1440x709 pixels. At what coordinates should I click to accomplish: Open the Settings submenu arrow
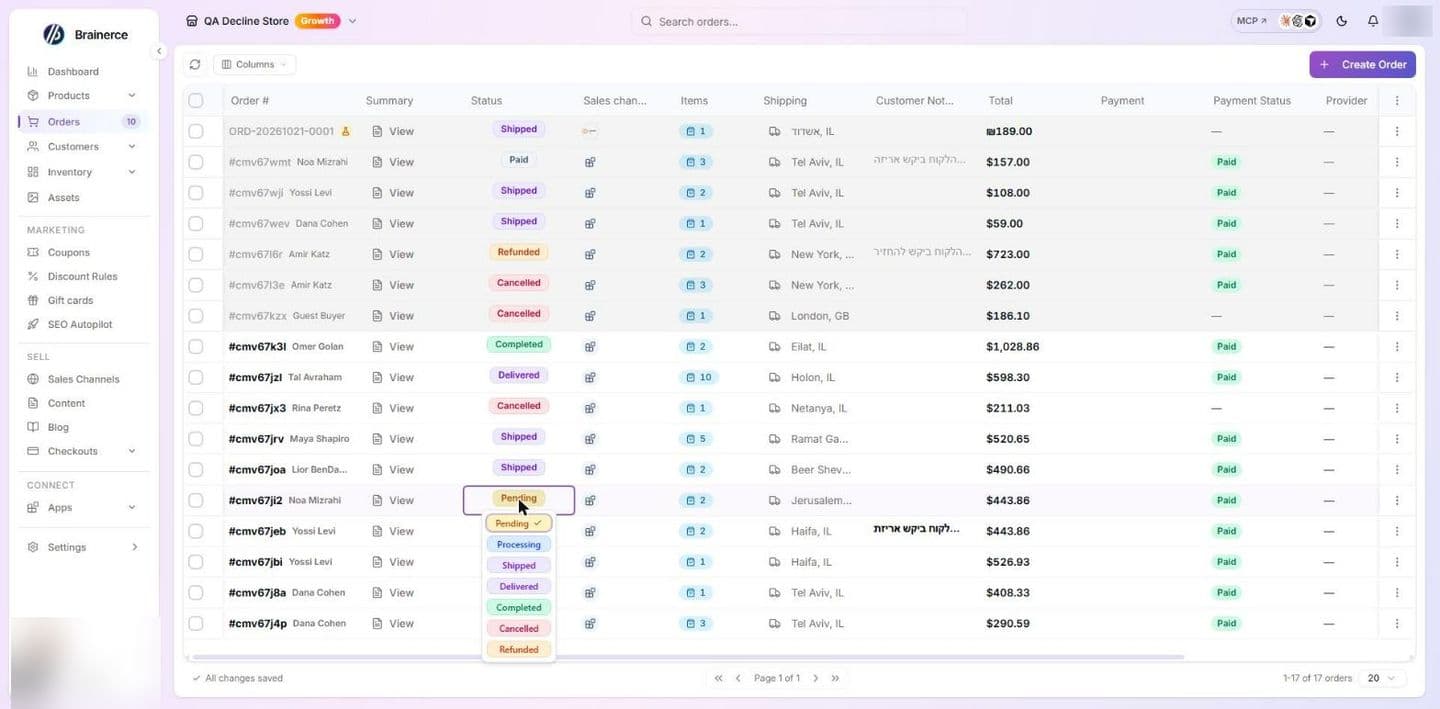(134, 548)
